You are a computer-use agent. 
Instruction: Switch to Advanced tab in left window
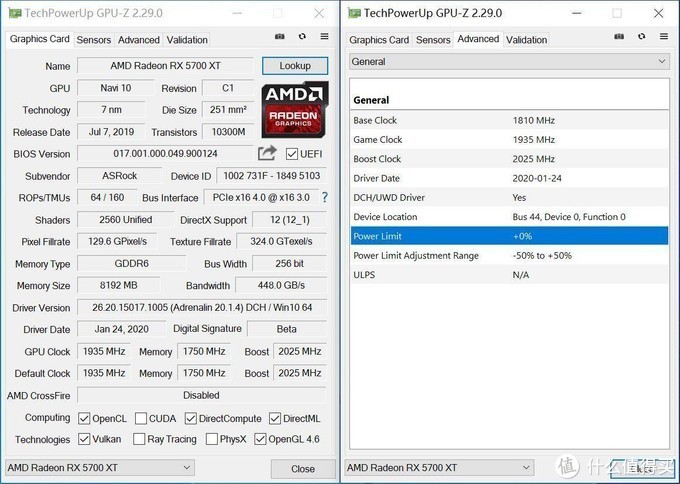pyautogui.click(x=139, y=40)
